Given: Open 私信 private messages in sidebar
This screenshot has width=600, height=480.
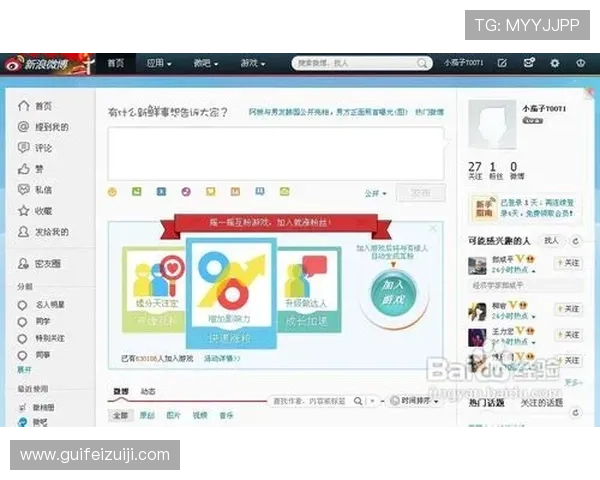Looking at the screenshot, I should (x=35, y=190).
